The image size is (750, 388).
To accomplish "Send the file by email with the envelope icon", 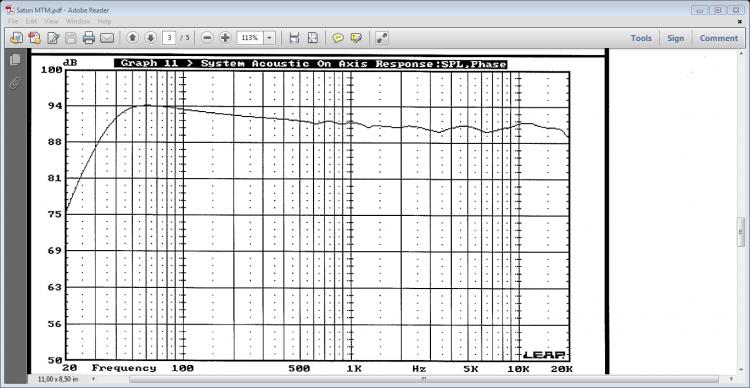I will [x=107, y=38].
